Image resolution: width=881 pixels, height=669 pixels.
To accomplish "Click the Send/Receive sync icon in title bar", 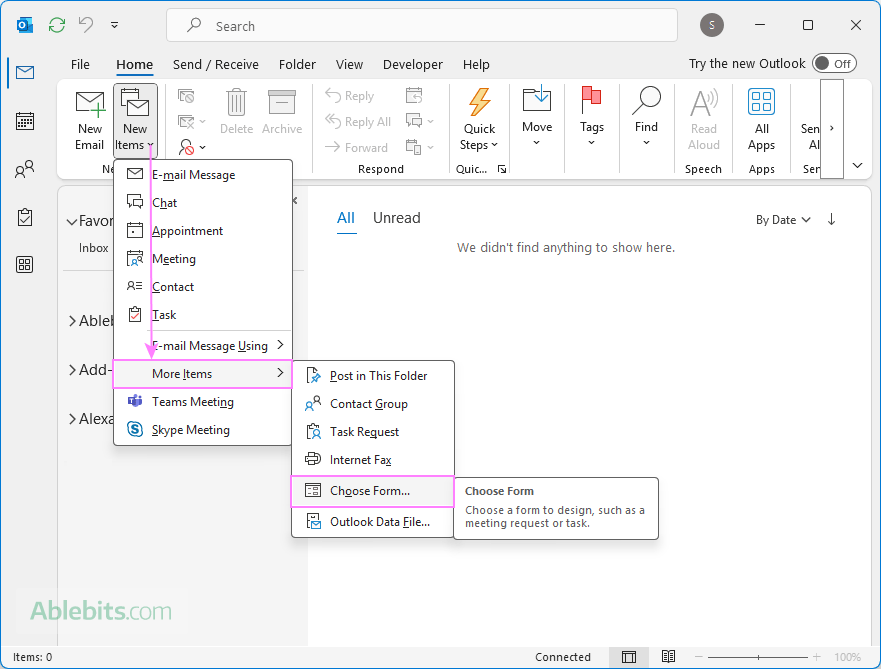I will [x=57, y=25].
